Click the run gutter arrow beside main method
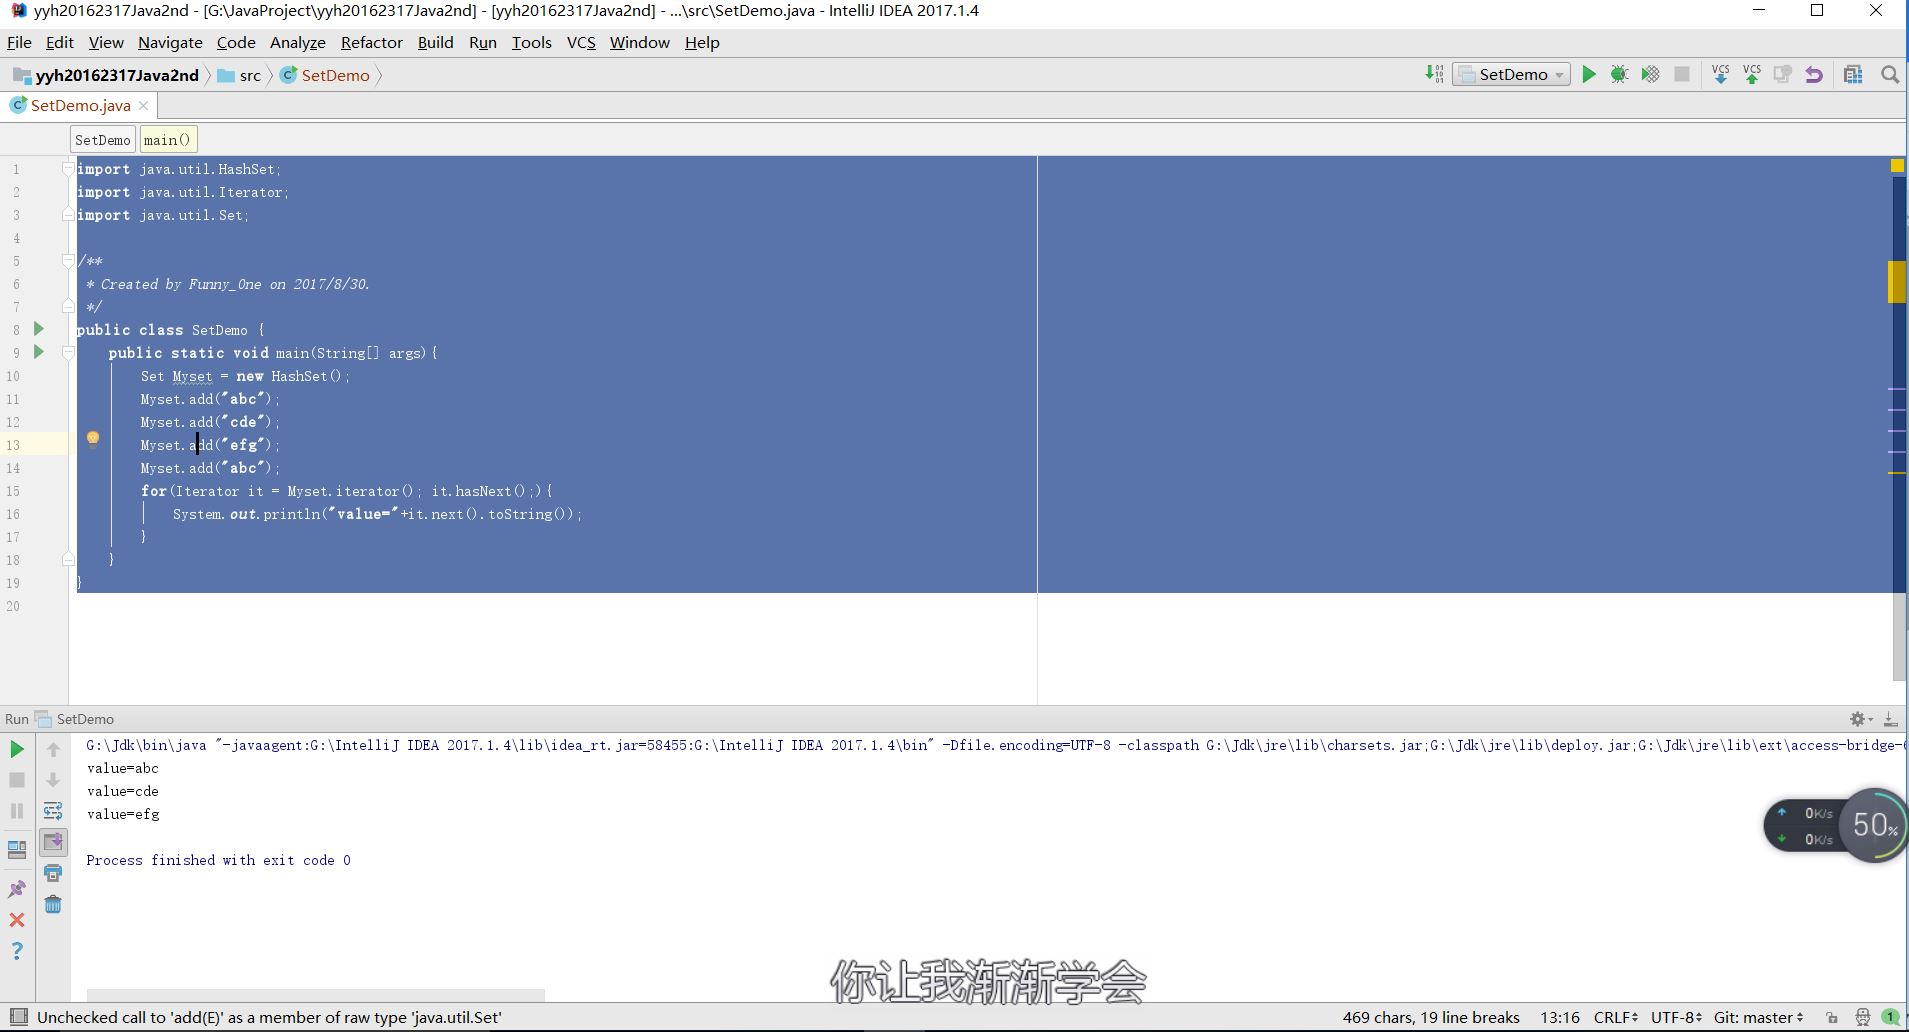Screen dimensions: 1909x1032 coord(39,351)
